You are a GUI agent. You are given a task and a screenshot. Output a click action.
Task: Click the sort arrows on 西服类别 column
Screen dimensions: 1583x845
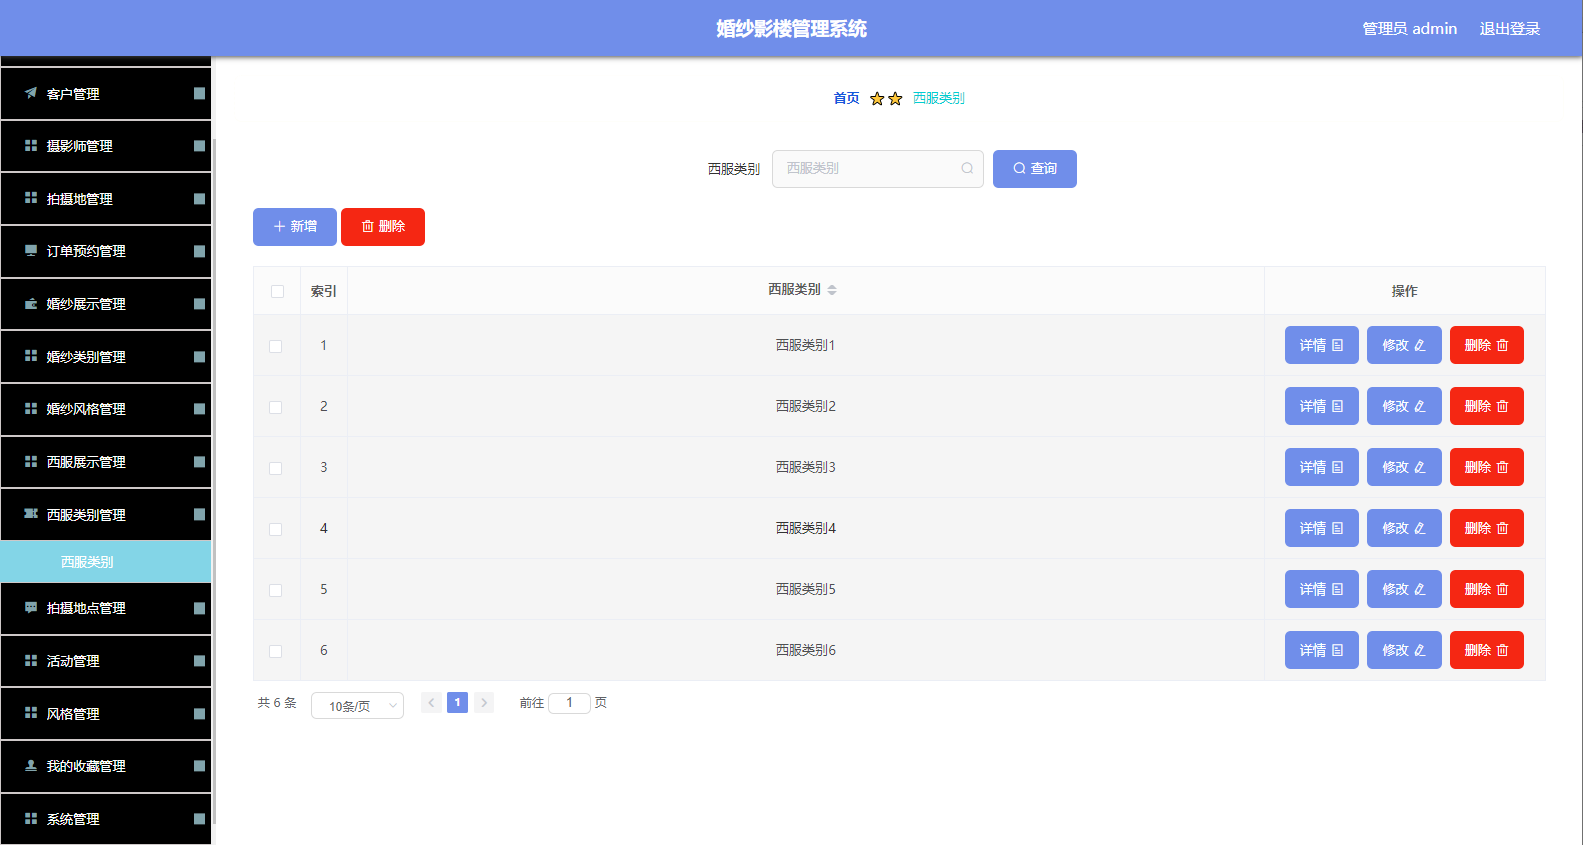pos(832,290)
